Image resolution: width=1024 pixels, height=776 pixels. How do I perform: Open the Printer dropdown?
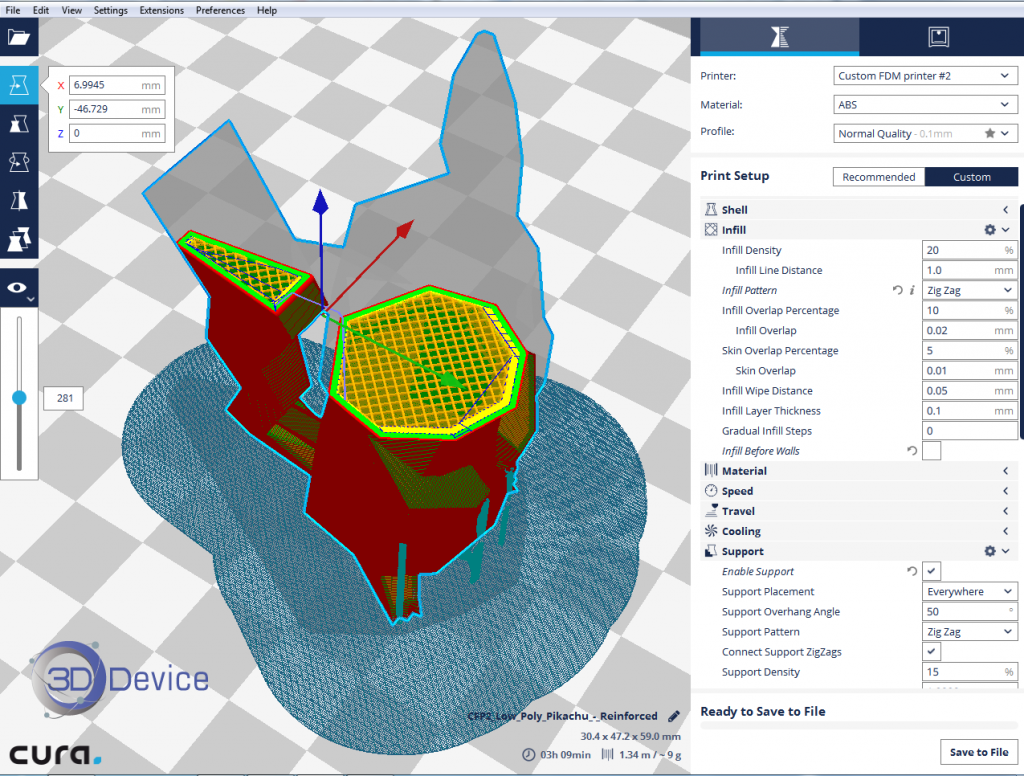[x=925, y=76]
